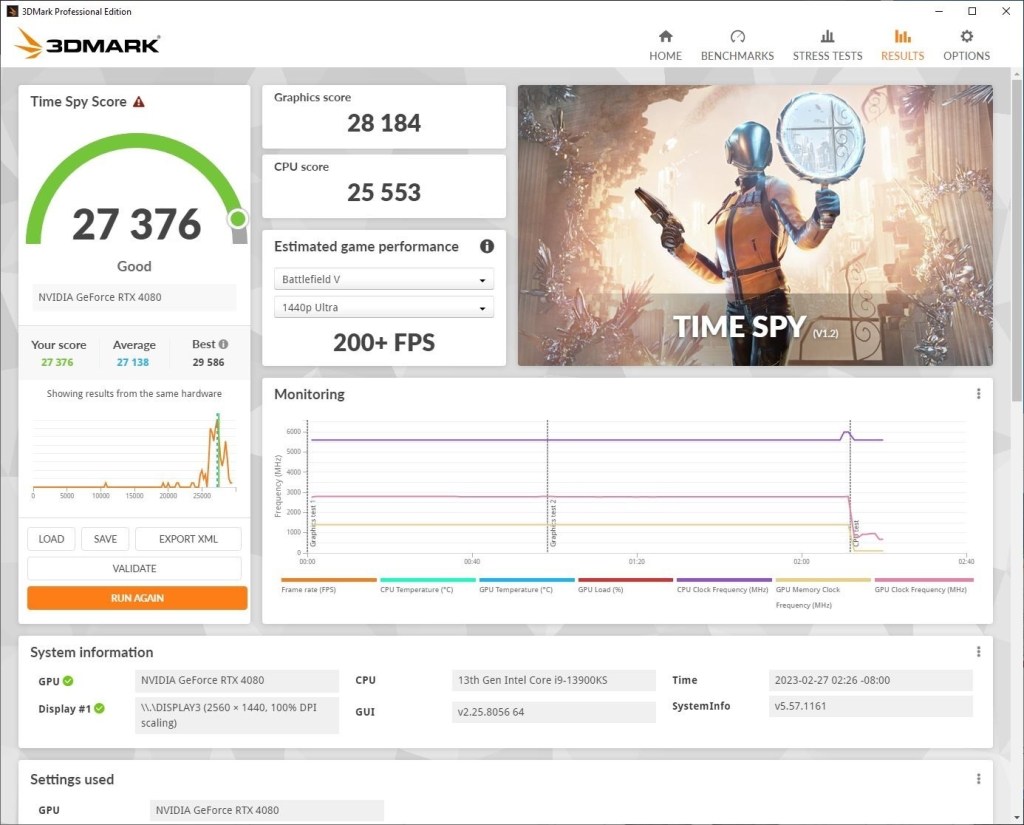
Task: Toggle the GPU Load (%) legend swatch
Action: coord(626,579)
